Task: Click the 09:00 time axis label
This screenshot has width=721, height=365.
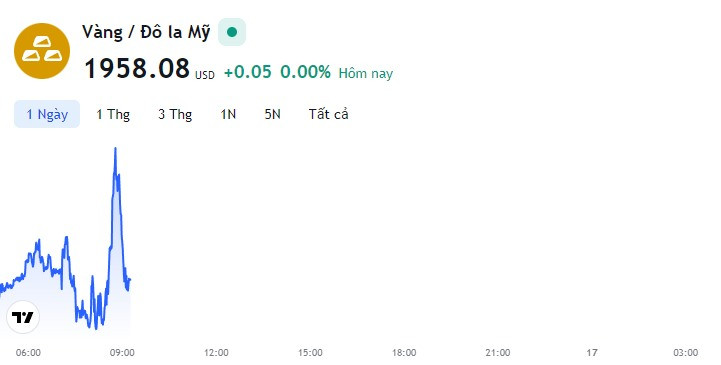Action: point(122,353)
